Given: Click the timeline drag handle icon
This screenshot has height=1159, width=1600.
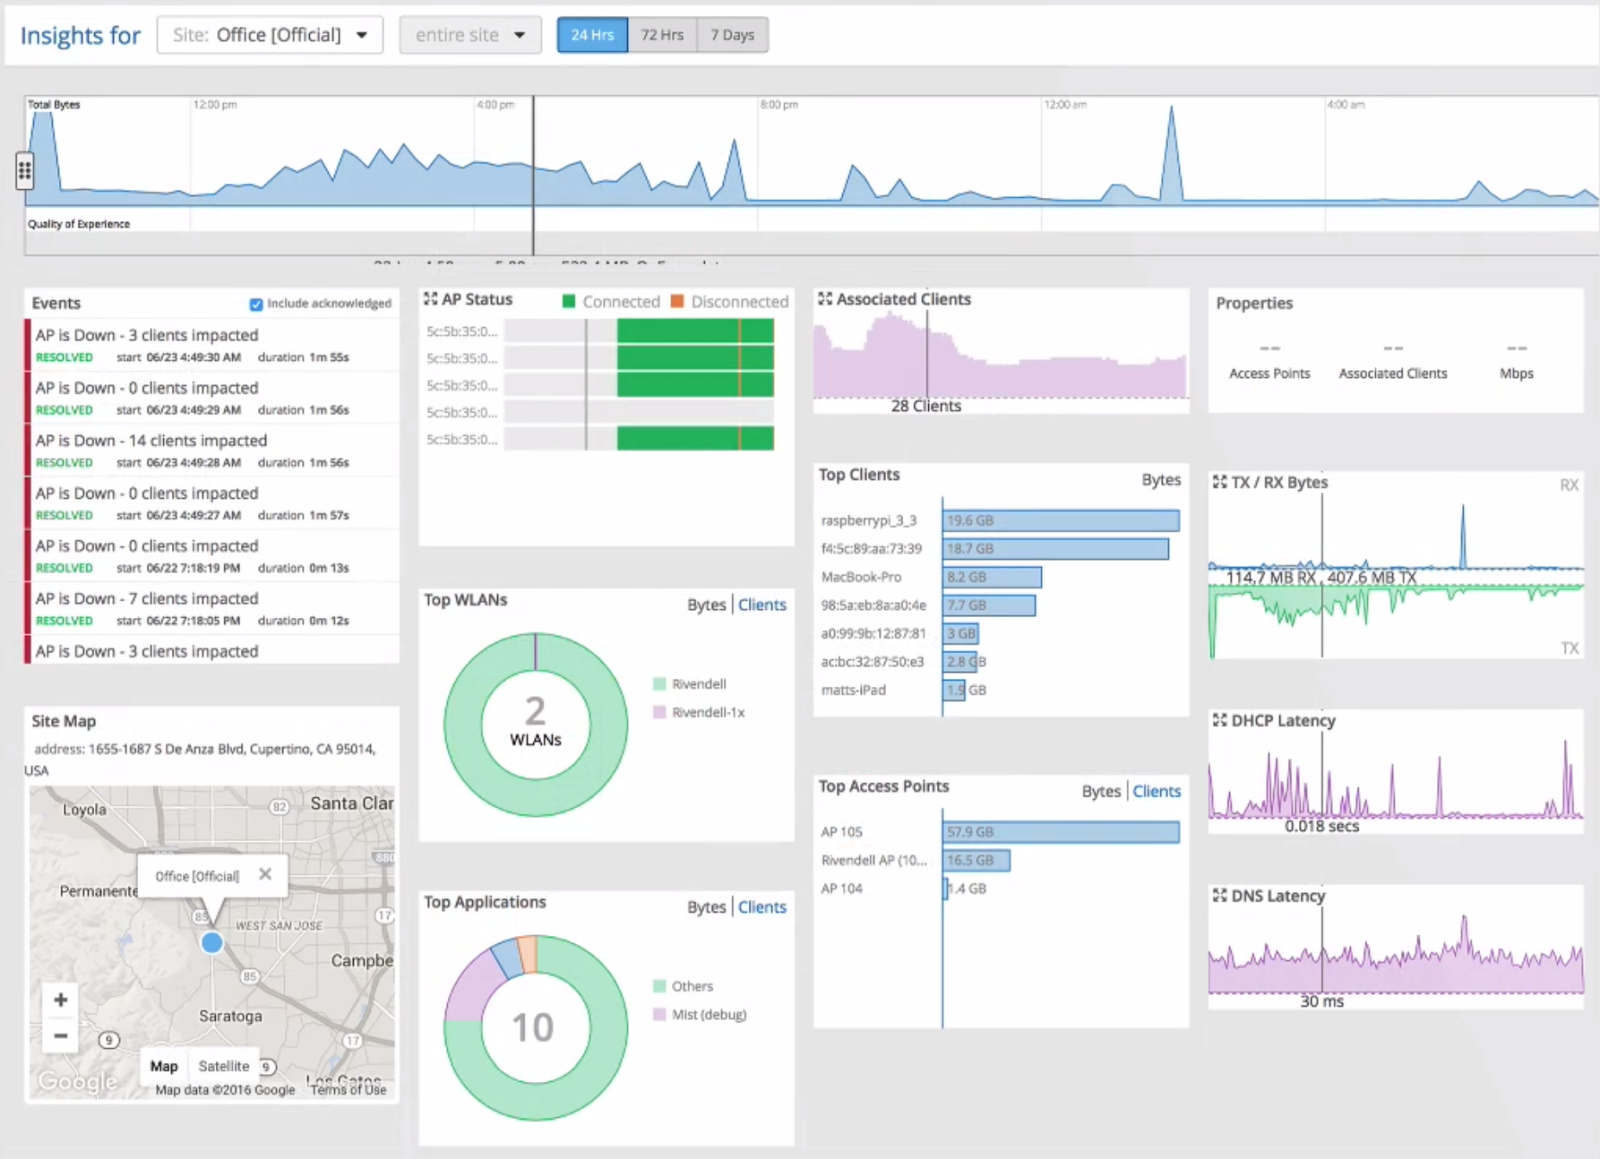Looking at the screenshot, I should tap(25, 171).
